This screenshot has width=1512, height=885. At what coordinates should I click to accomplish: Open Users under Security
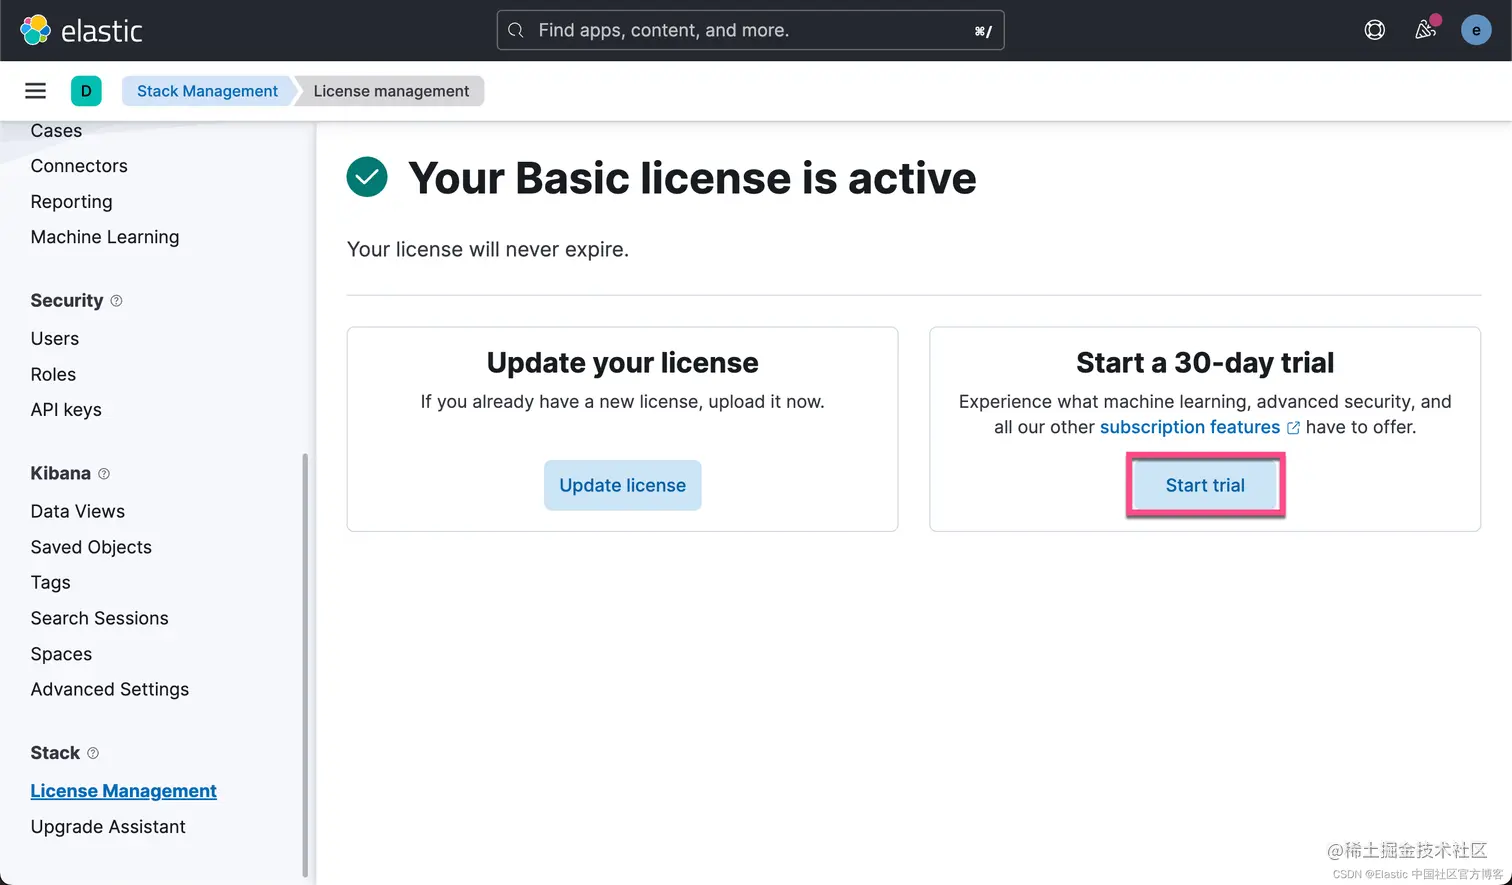54,339
